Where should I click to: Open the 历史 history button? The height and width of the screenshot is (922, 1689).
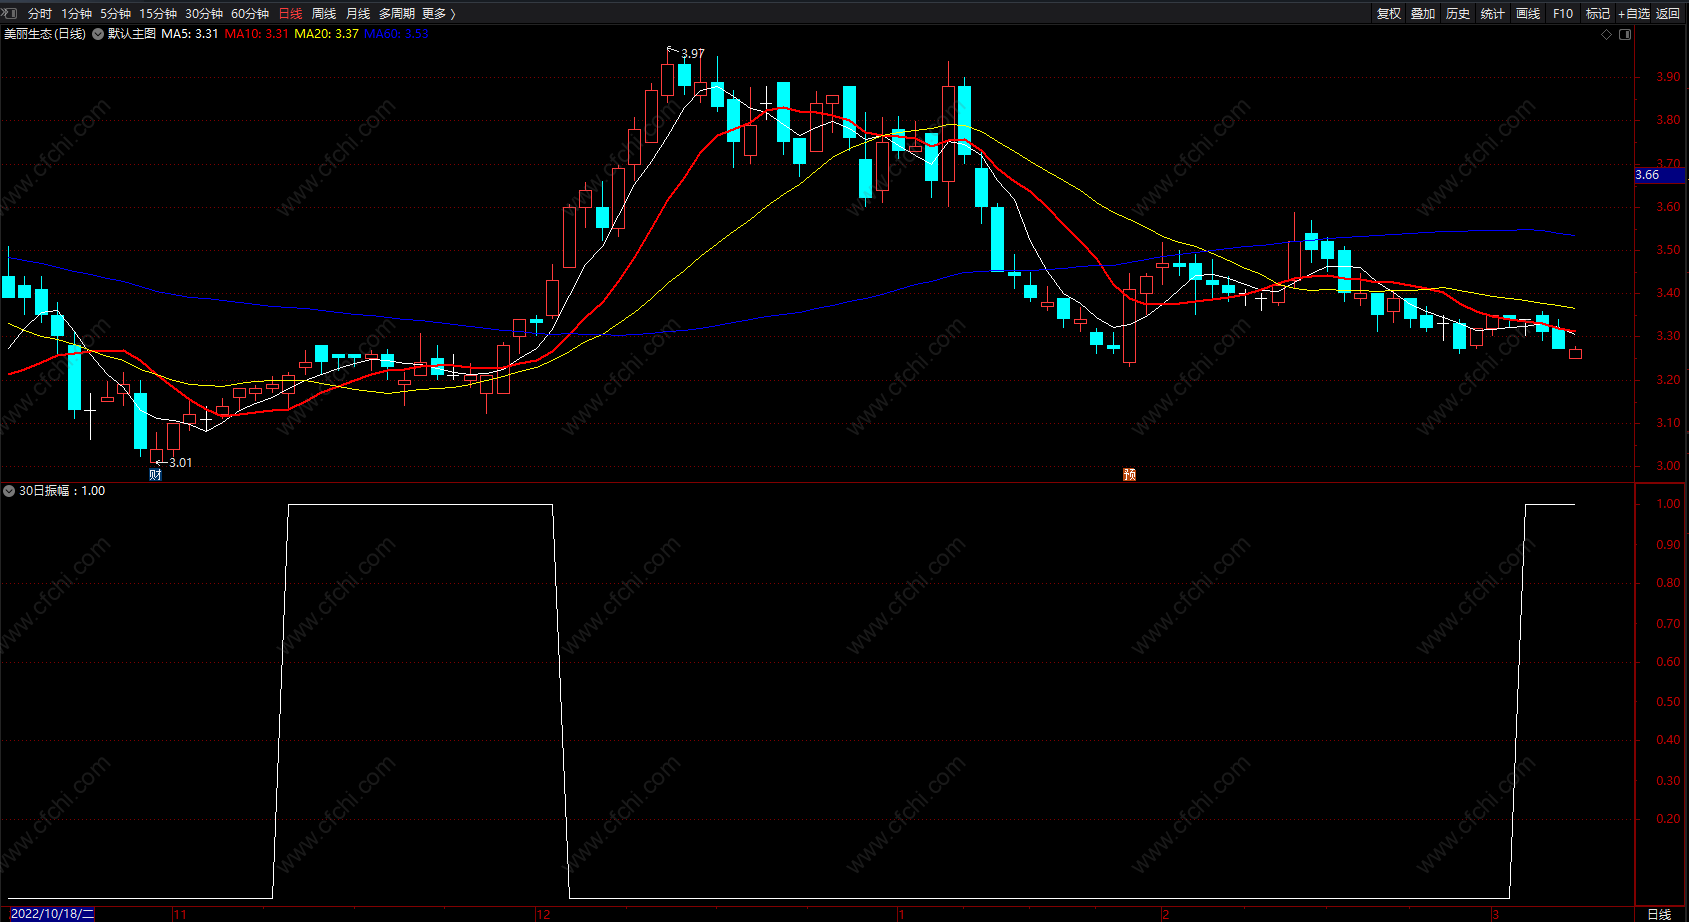coord(1458,13)
